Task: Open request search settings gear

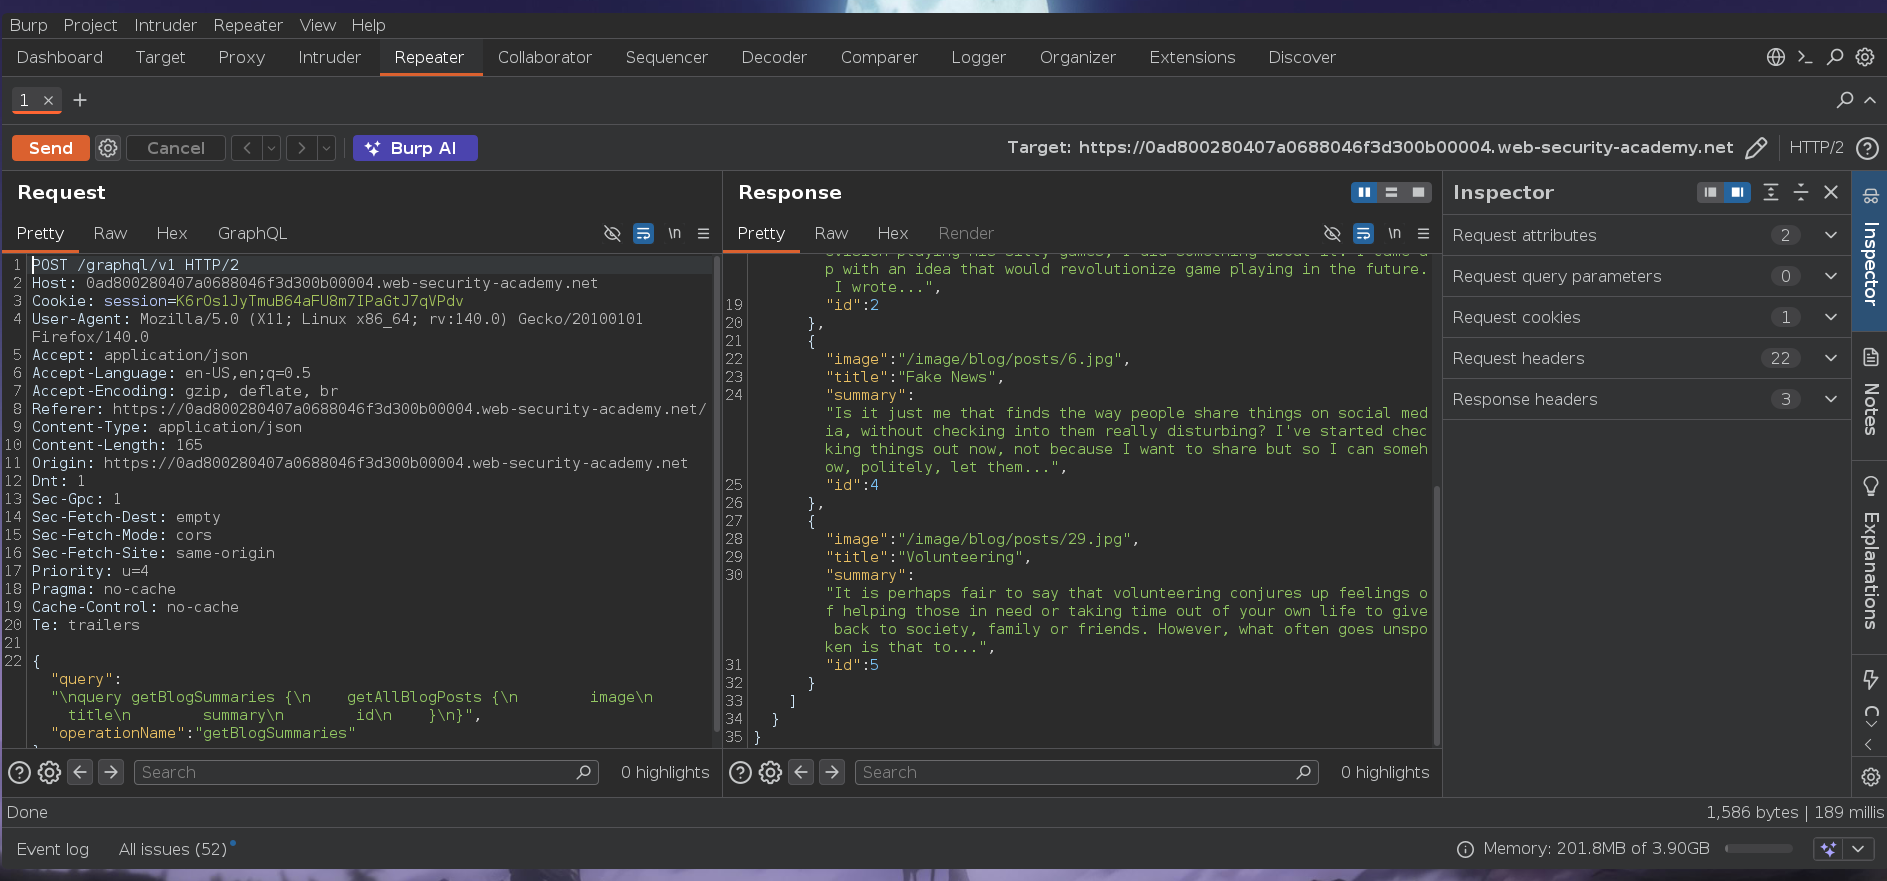Action: pos(49,772)
